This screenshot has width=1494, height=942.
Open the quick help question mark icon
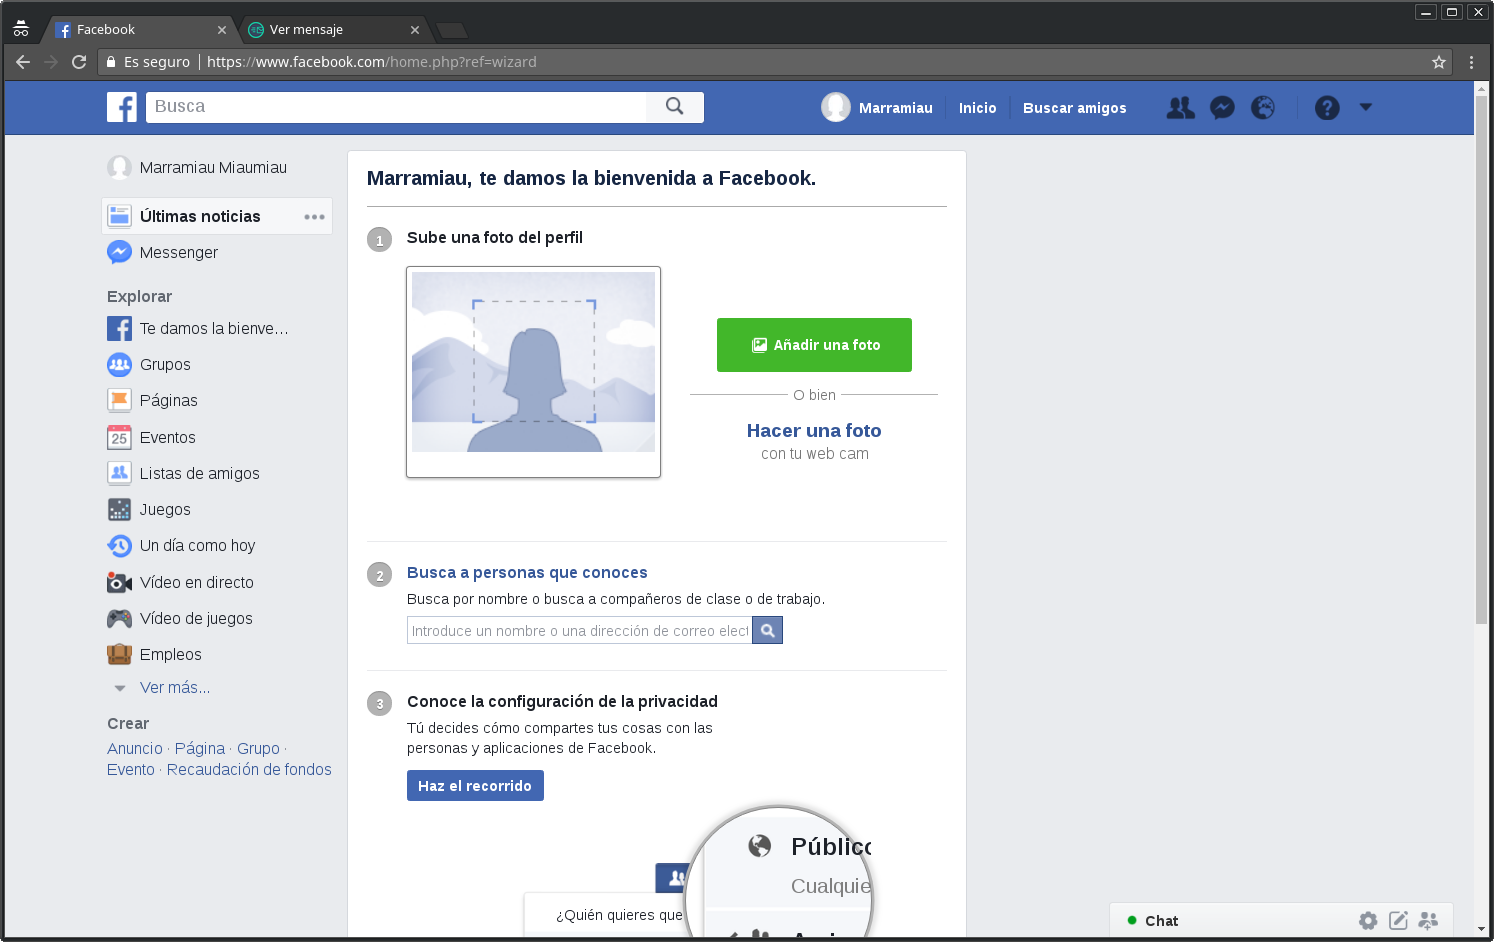click(x=1327, y=107)
